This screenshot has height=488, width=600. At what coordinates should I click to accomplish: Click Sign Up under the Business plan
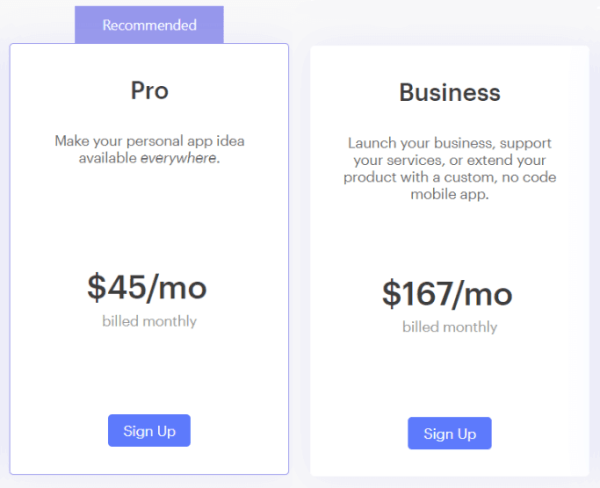[449, 434]
